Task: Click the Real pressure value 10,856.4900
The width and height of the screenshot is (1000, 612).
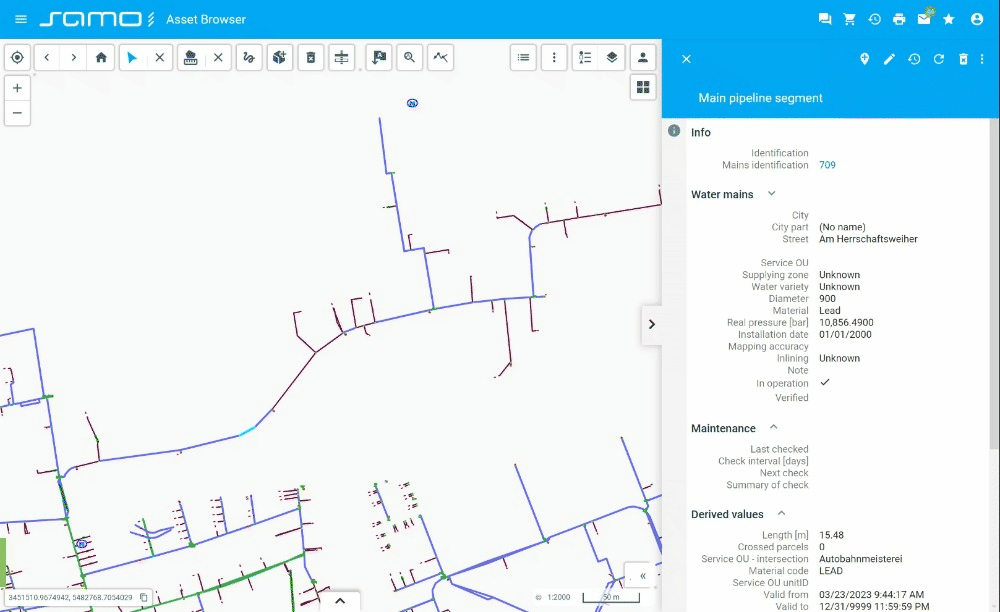Action: click(846, 323)
